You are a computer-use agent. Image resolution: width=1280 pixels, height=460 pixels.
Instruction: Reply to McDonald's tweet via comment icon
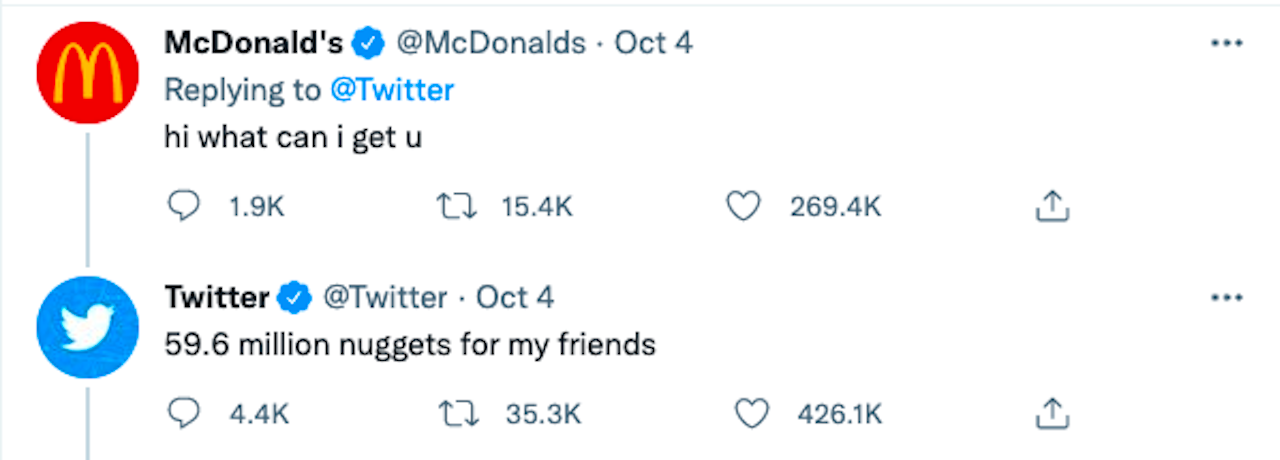(x=182, y=206)
